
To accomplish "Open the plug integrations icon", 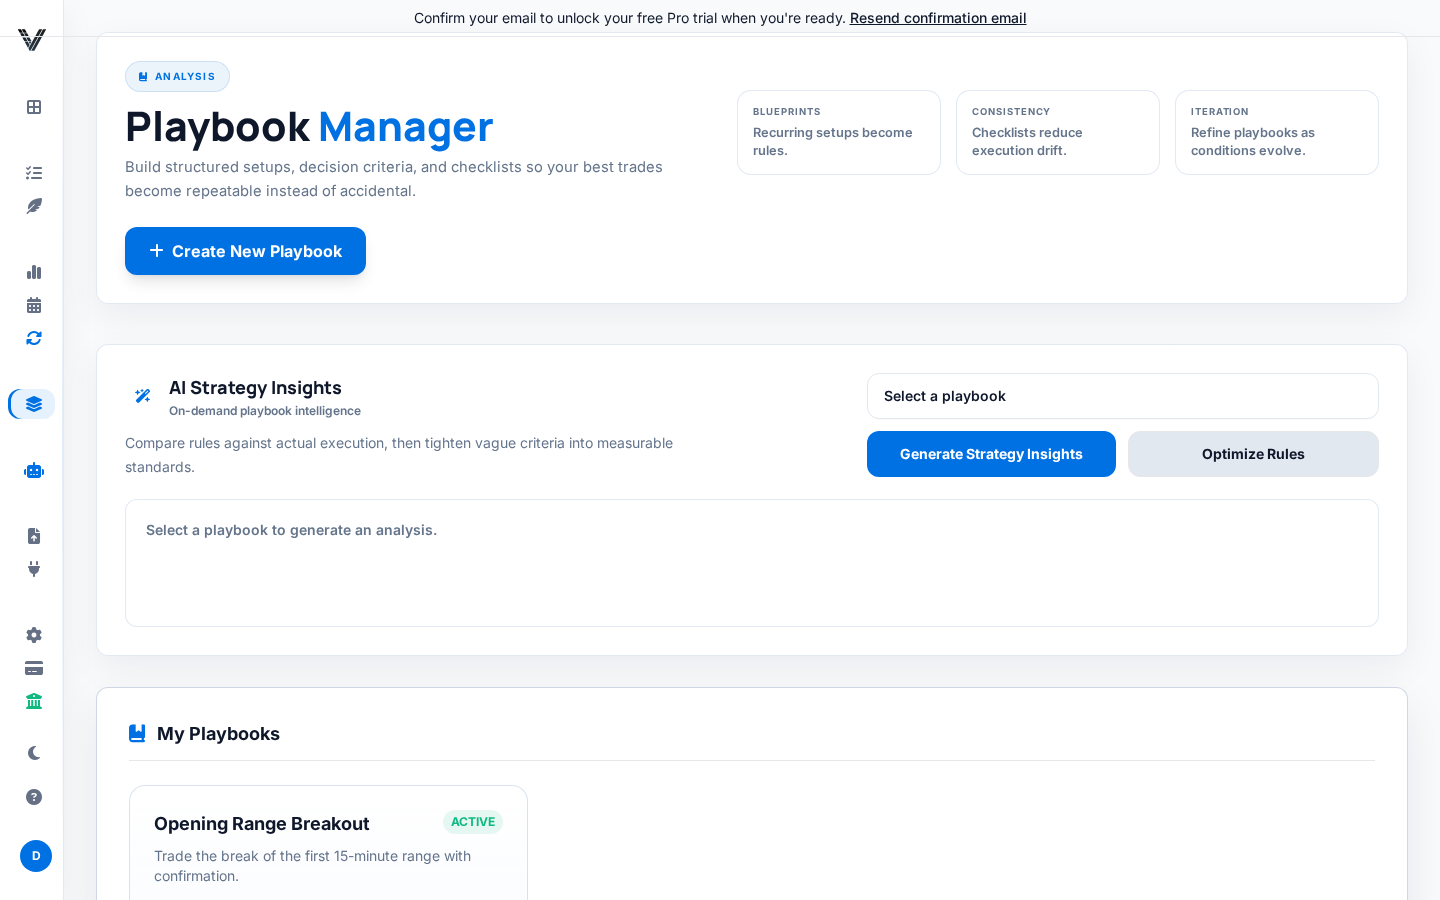I will point(34,569).
